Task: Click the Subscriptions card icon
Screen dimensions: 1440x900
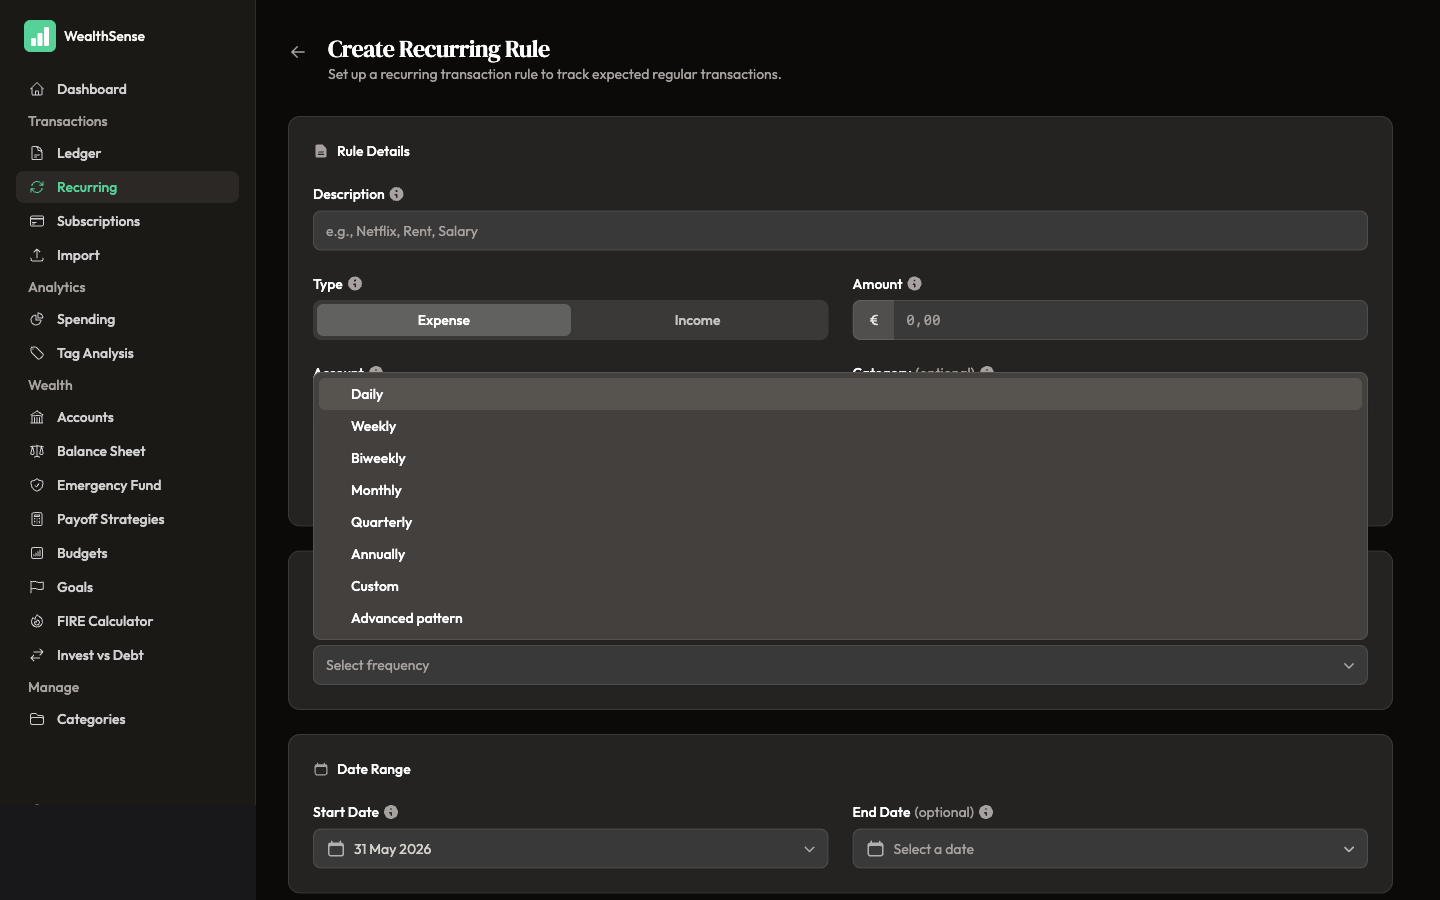Action: click(x=37, y=221)
